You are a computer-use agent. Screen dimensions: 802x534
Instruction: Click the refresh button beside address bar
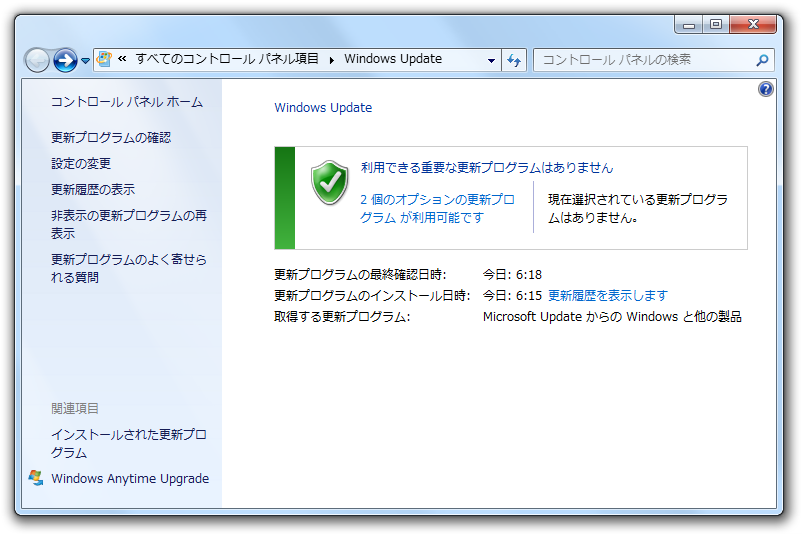click(514, 60)
